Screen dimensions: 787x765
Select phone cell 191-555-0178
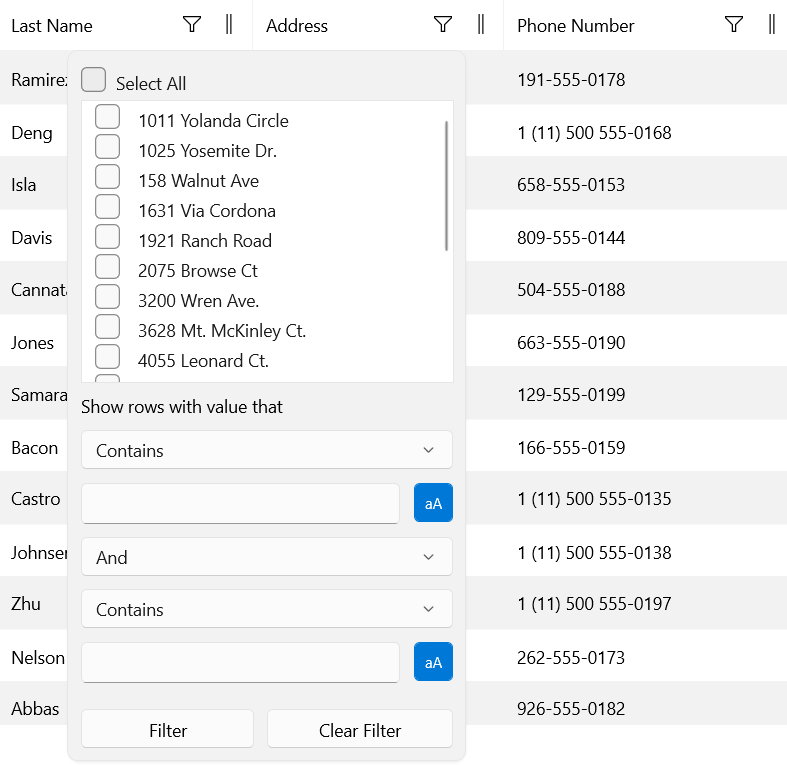coord(571,80)
